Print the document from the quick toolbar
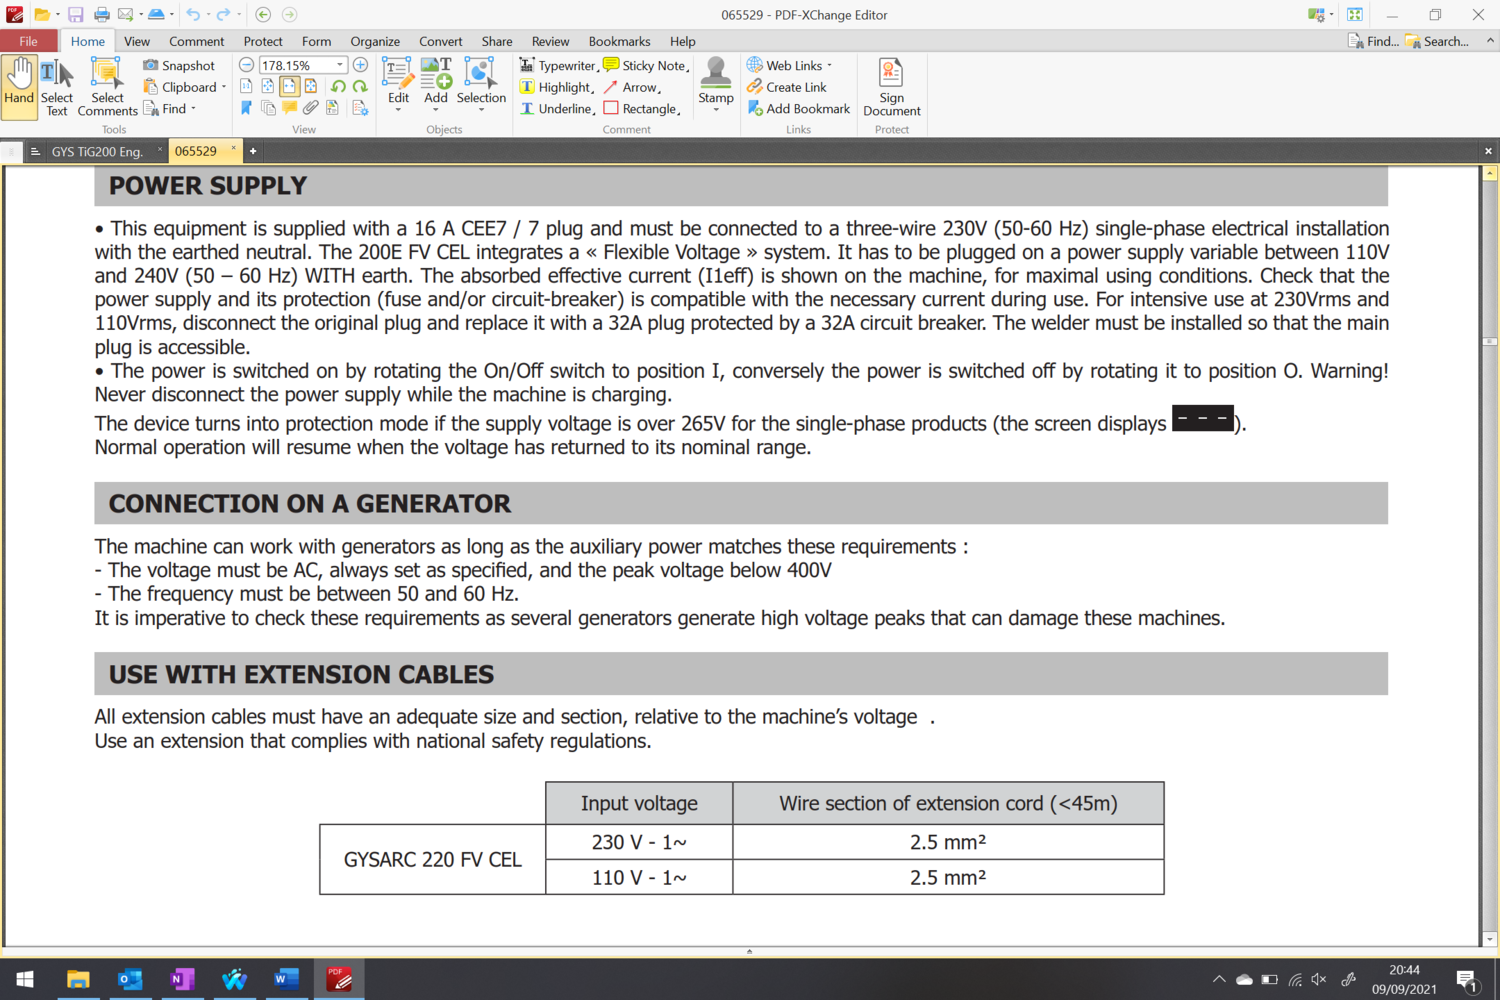This screenshot has width=1500, height=1000. 101,15
